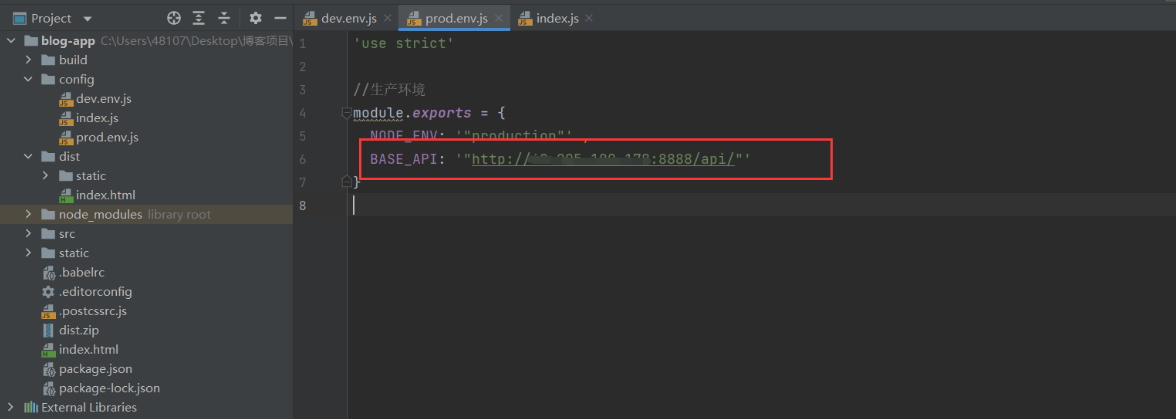1176x419 pixels.
Task: Select the package.json file
Action: [95, 369]
